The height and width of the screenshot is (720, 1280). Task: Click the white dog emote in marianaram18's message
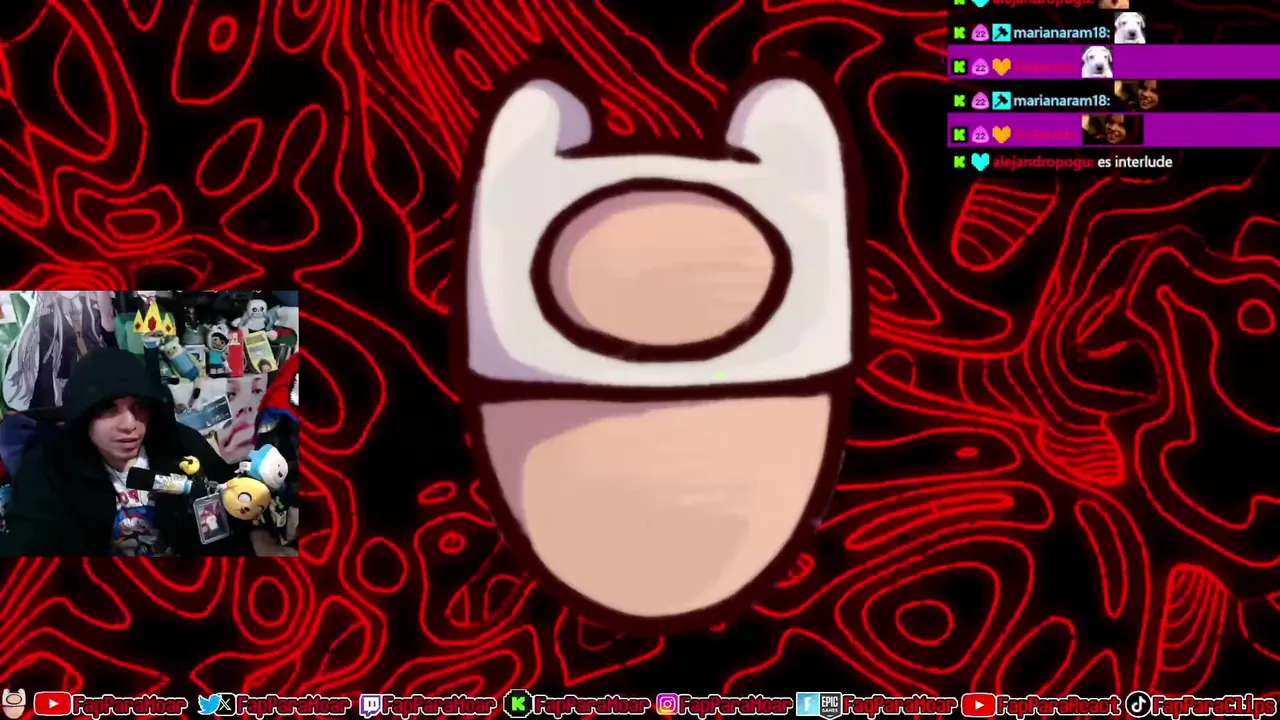point(1129,28)
